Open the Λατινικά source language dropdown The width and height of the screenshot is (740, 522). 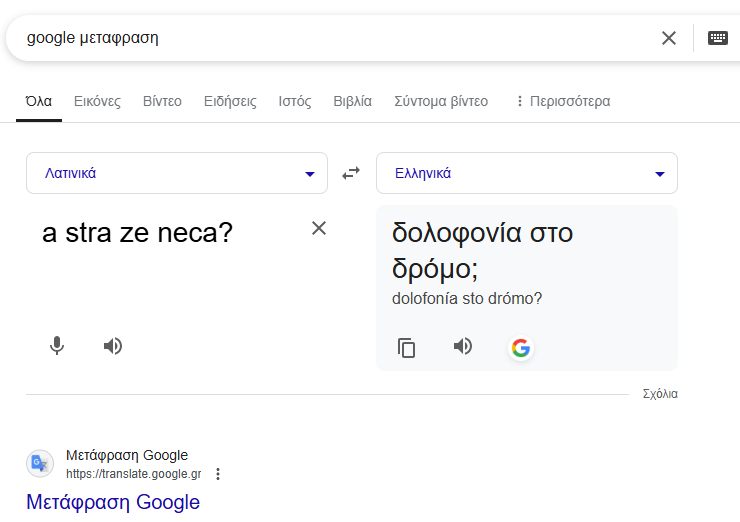(177, 173)
